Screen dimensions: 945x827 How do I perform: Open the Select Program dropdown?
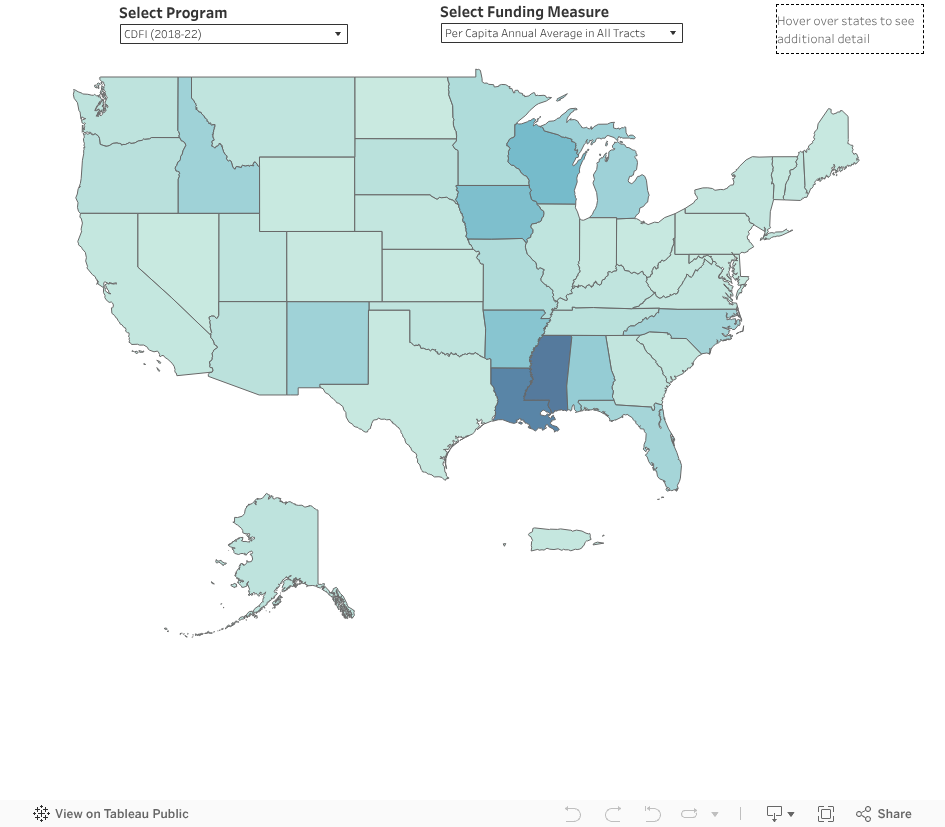(x=234, y=34)
